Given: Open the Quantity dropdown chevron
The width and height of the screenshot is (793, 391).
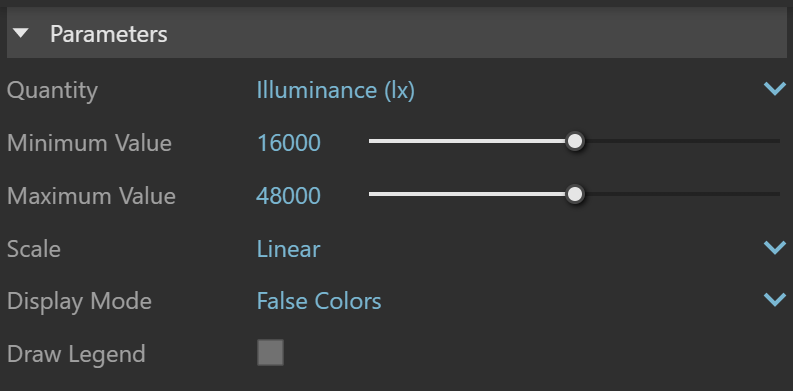Looking at the screenshot, I should [x=775, y=90].
